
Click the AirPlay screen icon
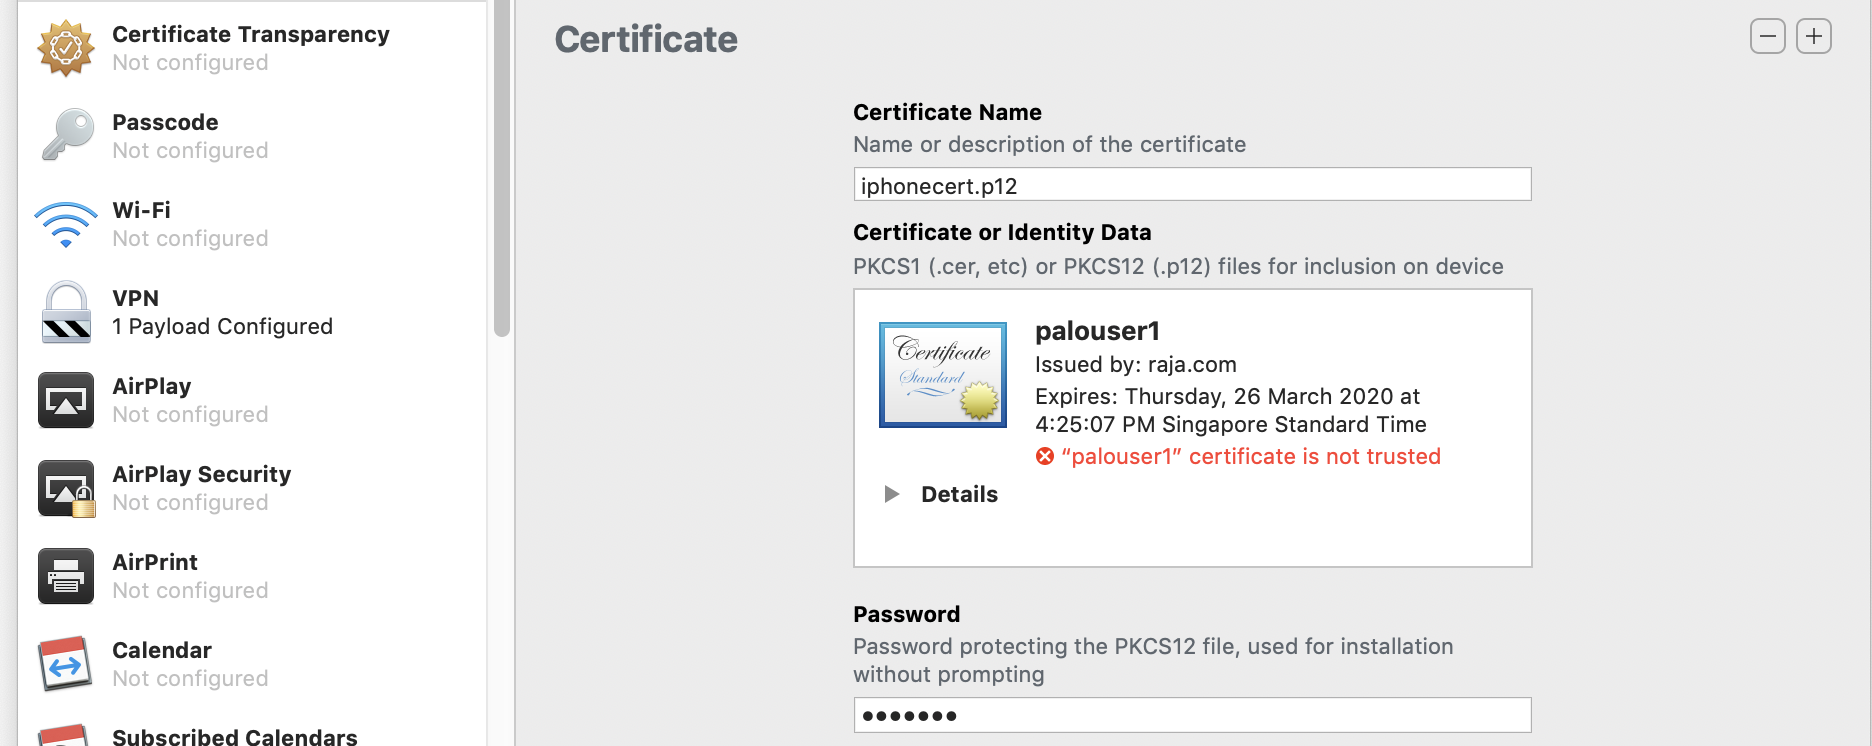[66, 400]
